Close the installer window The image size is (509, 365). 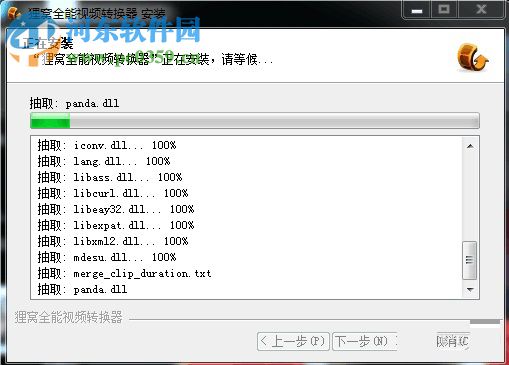point(481,10)
